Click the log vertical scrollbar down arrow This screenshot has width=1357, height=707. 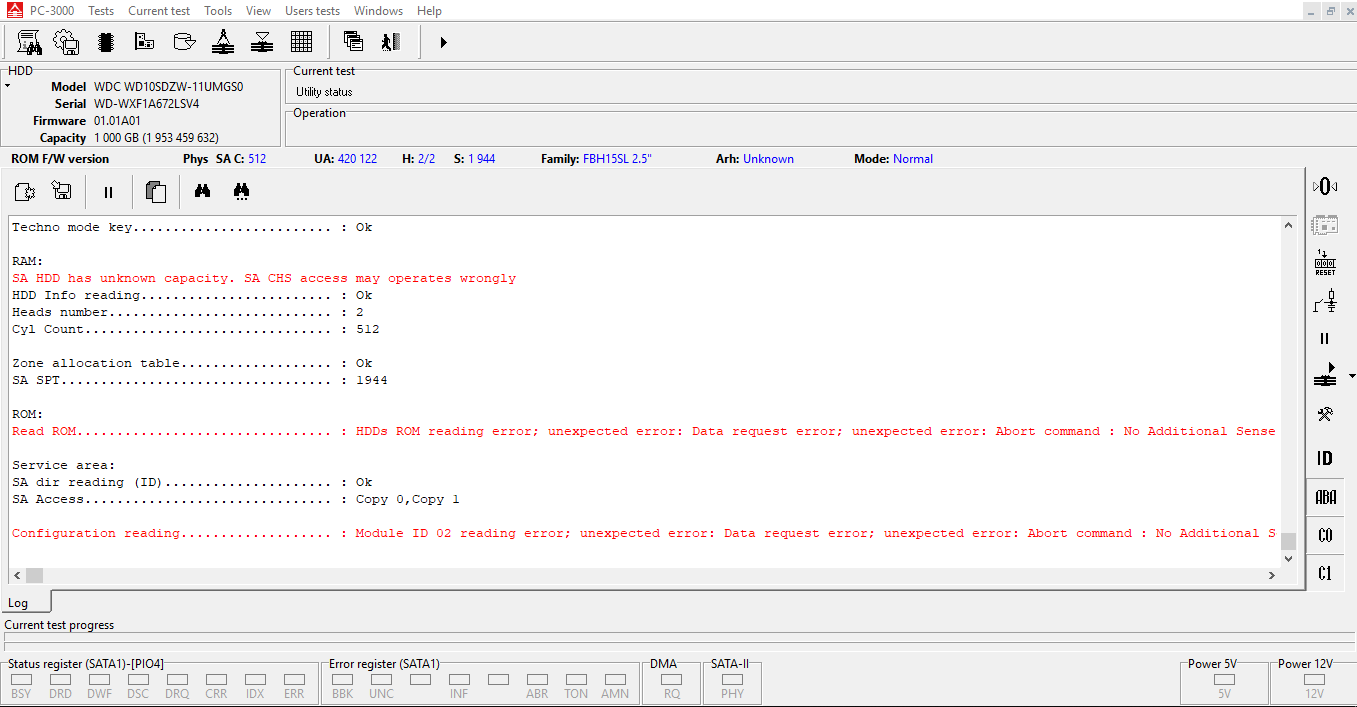point(1289,559)
